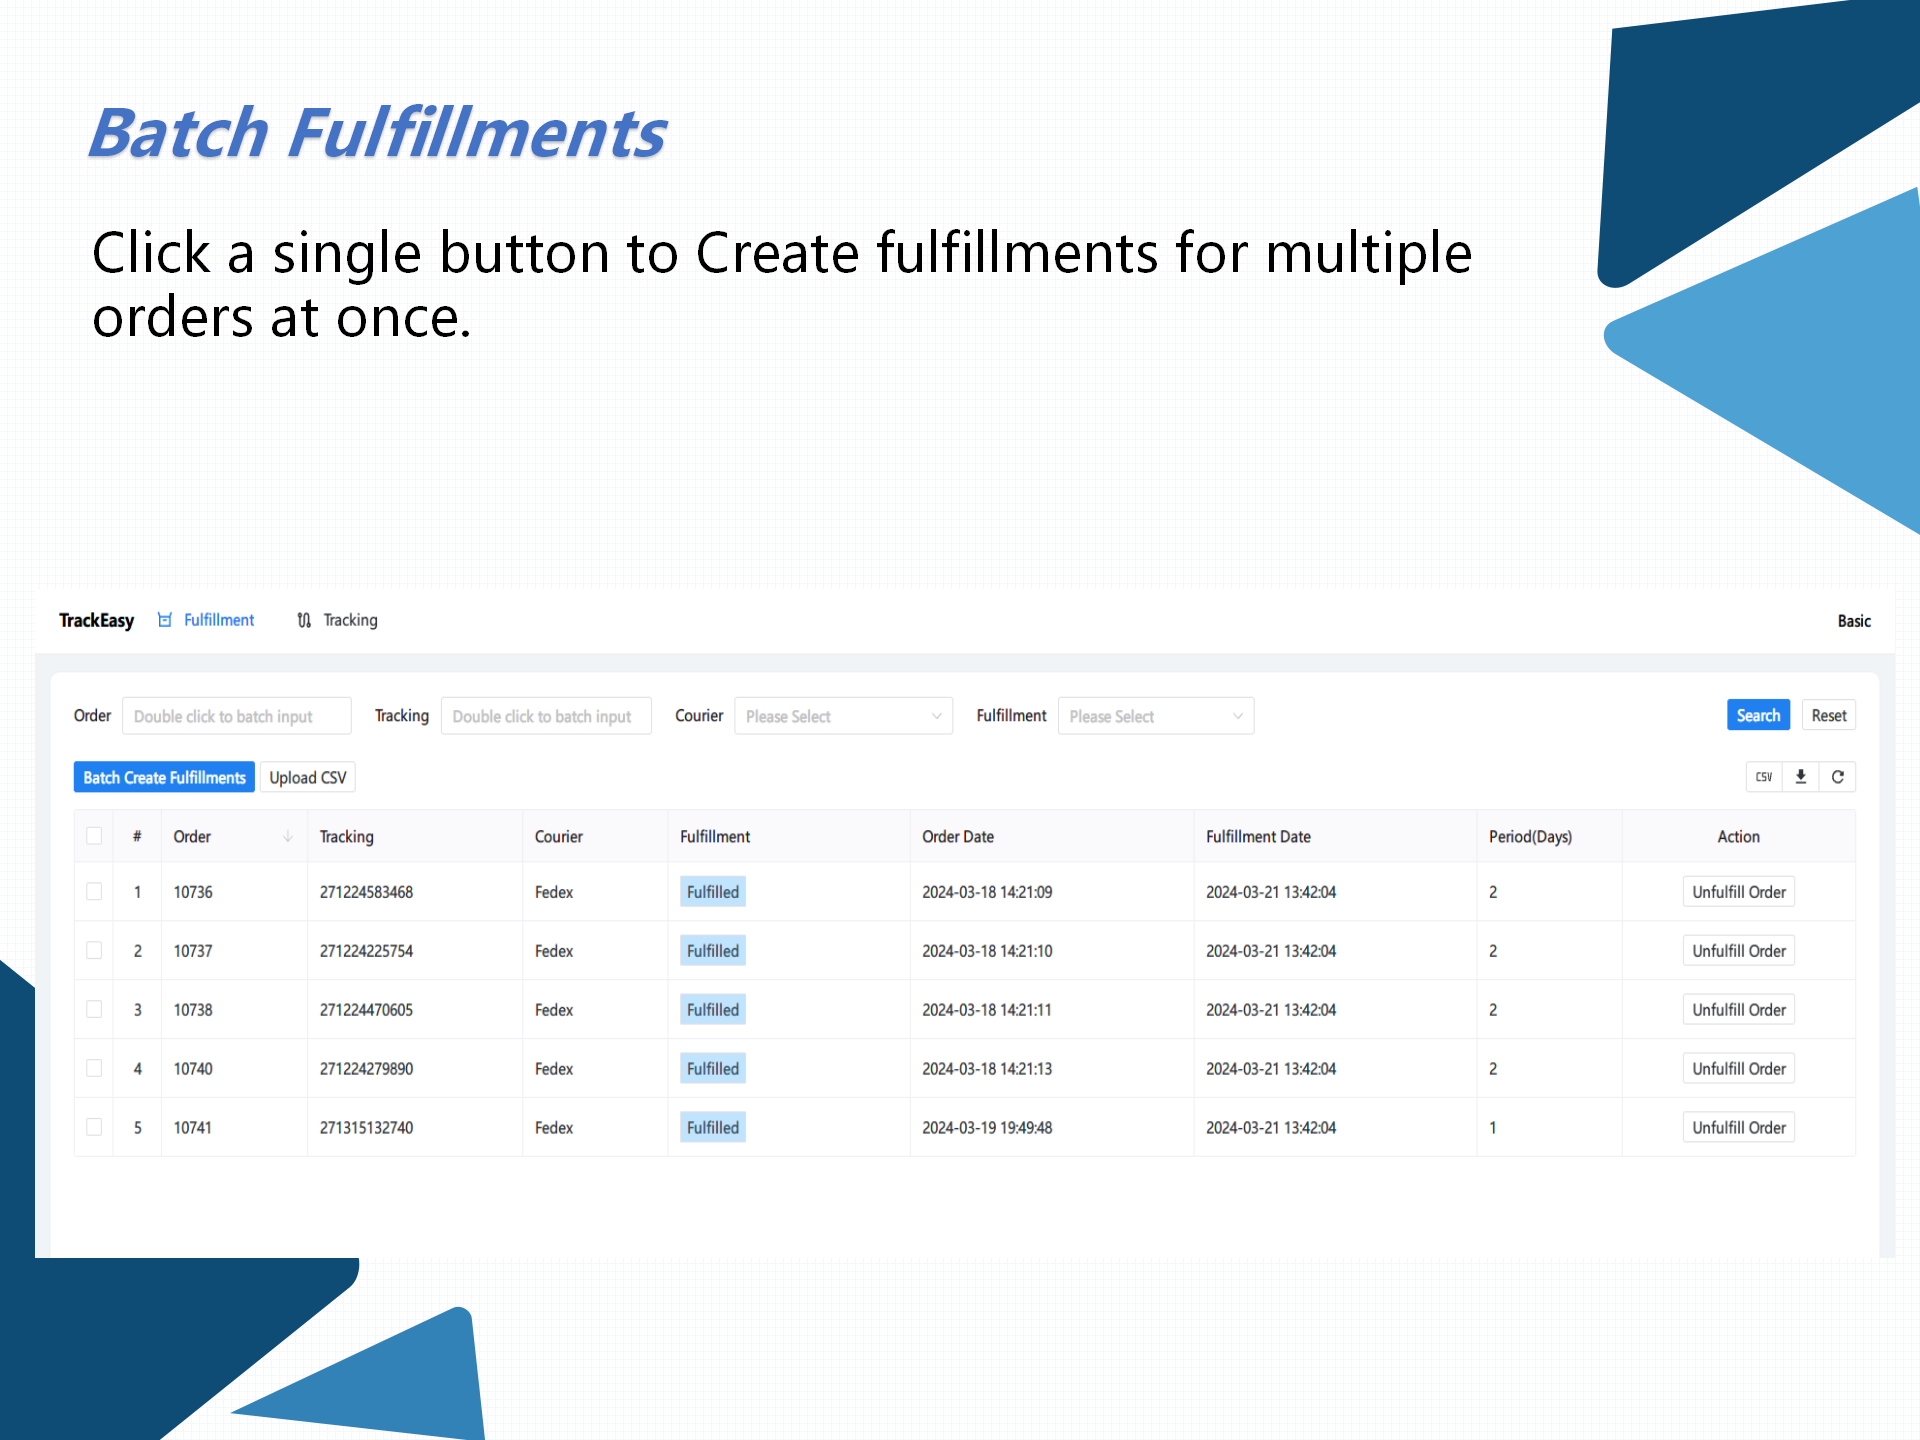Click the TrackEasy logo text
This screenshot has width=1920, height=1440.
(96, 620)
